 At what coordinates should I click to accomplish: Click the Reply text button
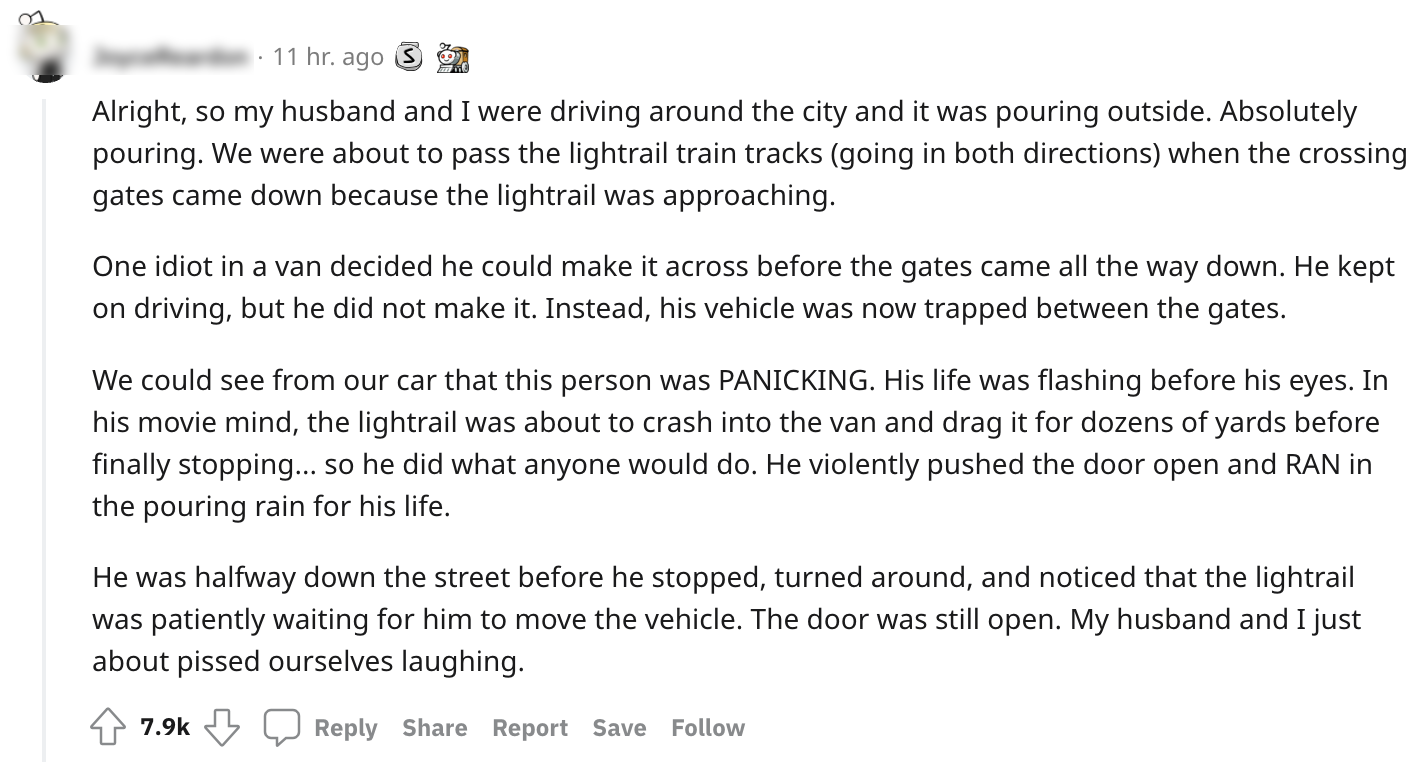coord(345,728)
